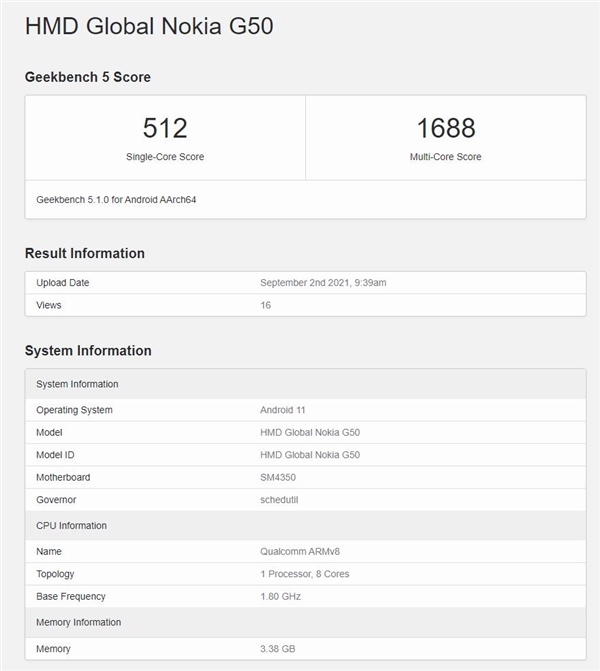Select the 3.38 GB memory value
600x671 pixels.
[x=278, y=649]
